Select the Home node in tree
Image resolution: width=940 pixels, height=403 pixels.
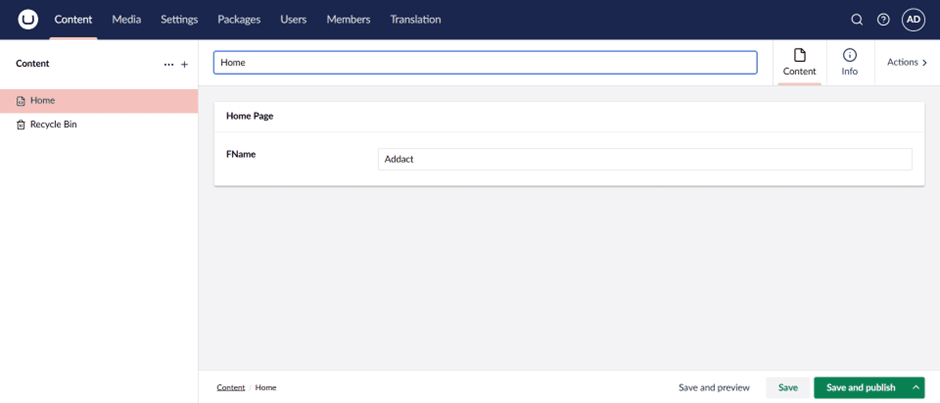click(42, 101)
